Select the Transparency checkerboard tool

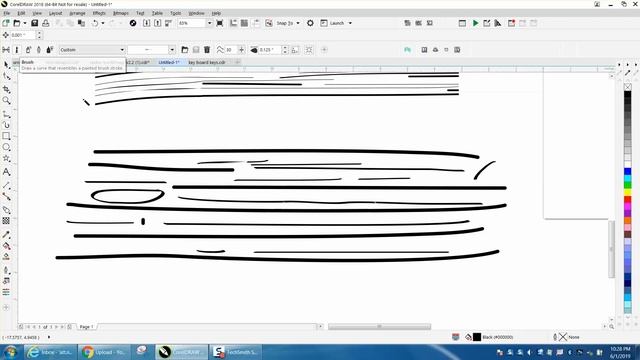pyautogui.click(x=6, y=221)
